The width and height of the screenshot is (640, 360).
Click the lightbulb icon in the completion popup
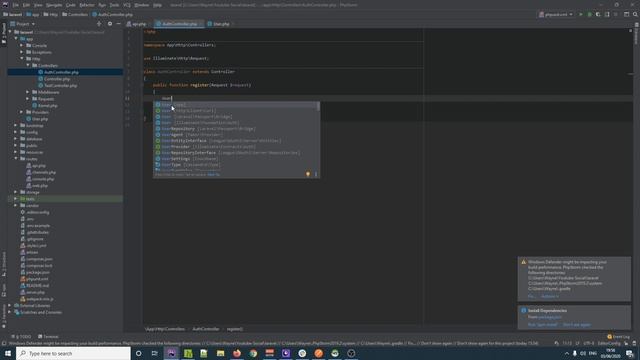coord(308,174)
